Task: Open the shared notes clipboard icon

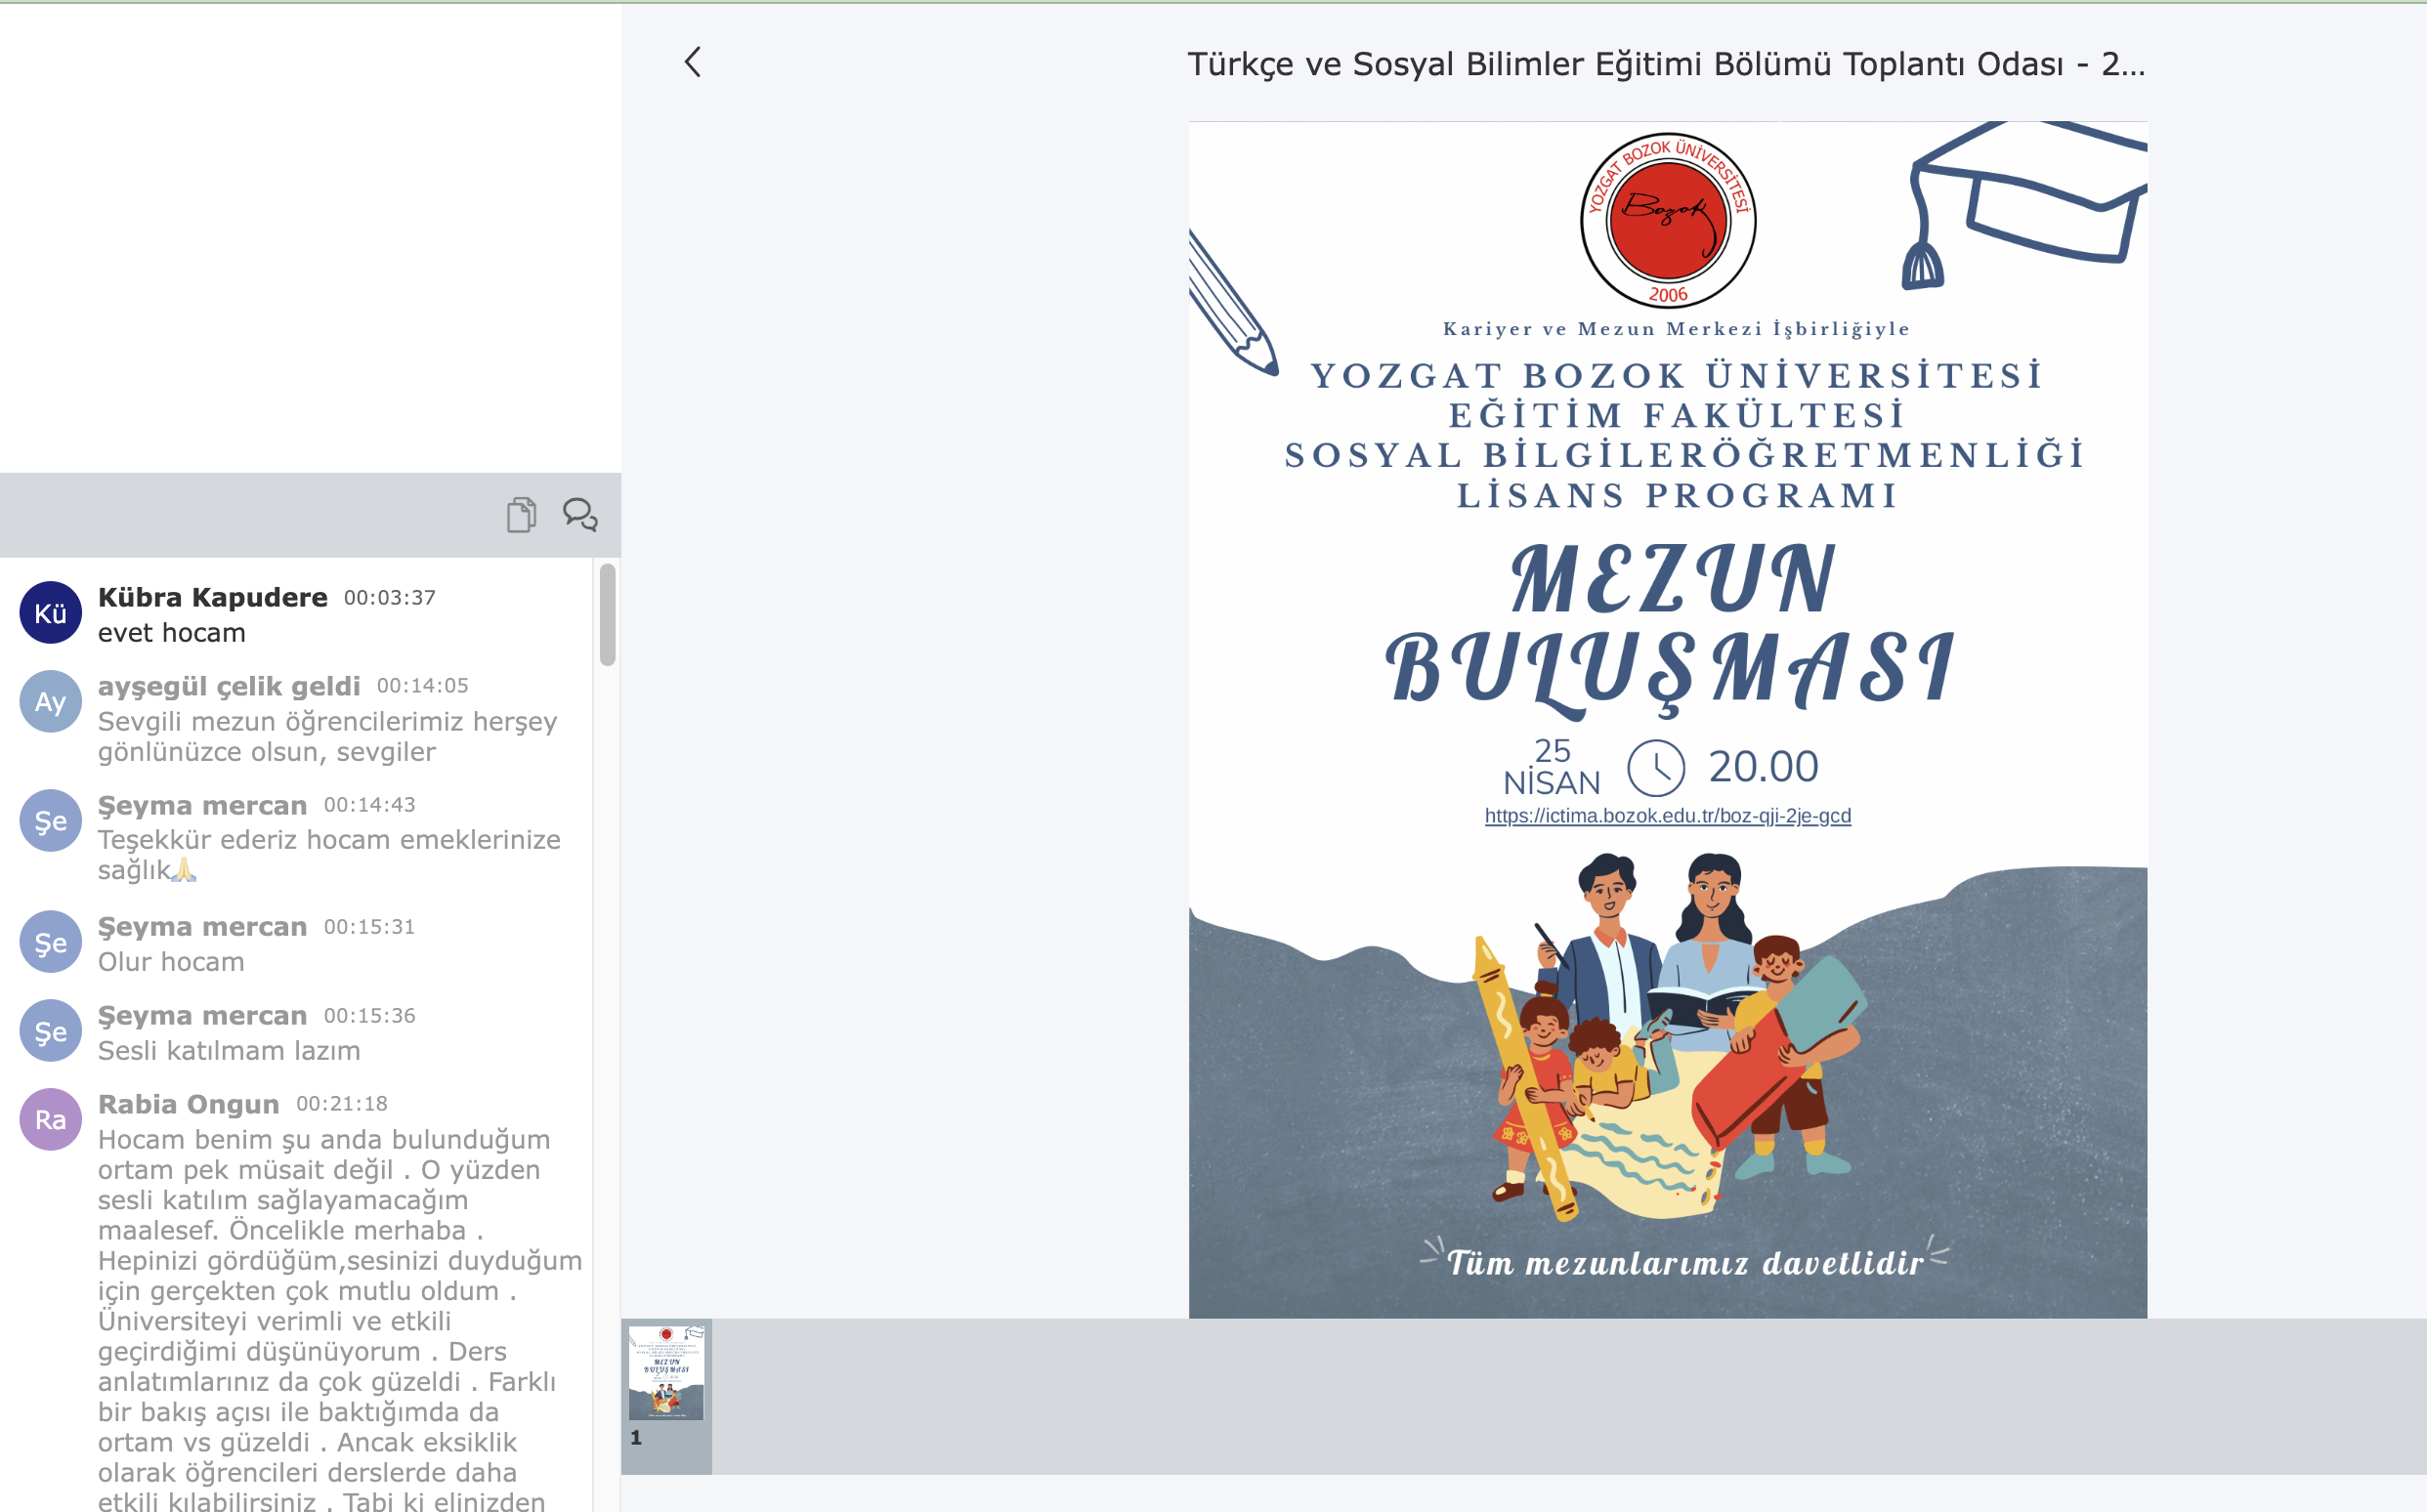Action: tap(521, 514)
